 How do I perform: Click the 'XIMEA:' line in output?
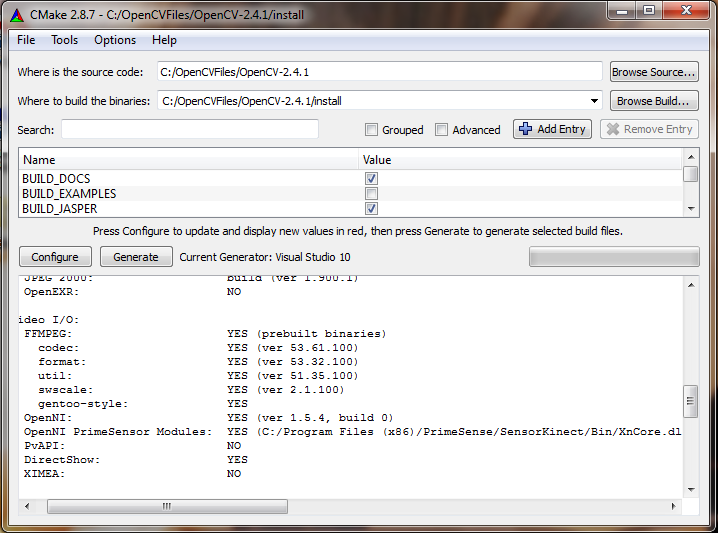44,474
